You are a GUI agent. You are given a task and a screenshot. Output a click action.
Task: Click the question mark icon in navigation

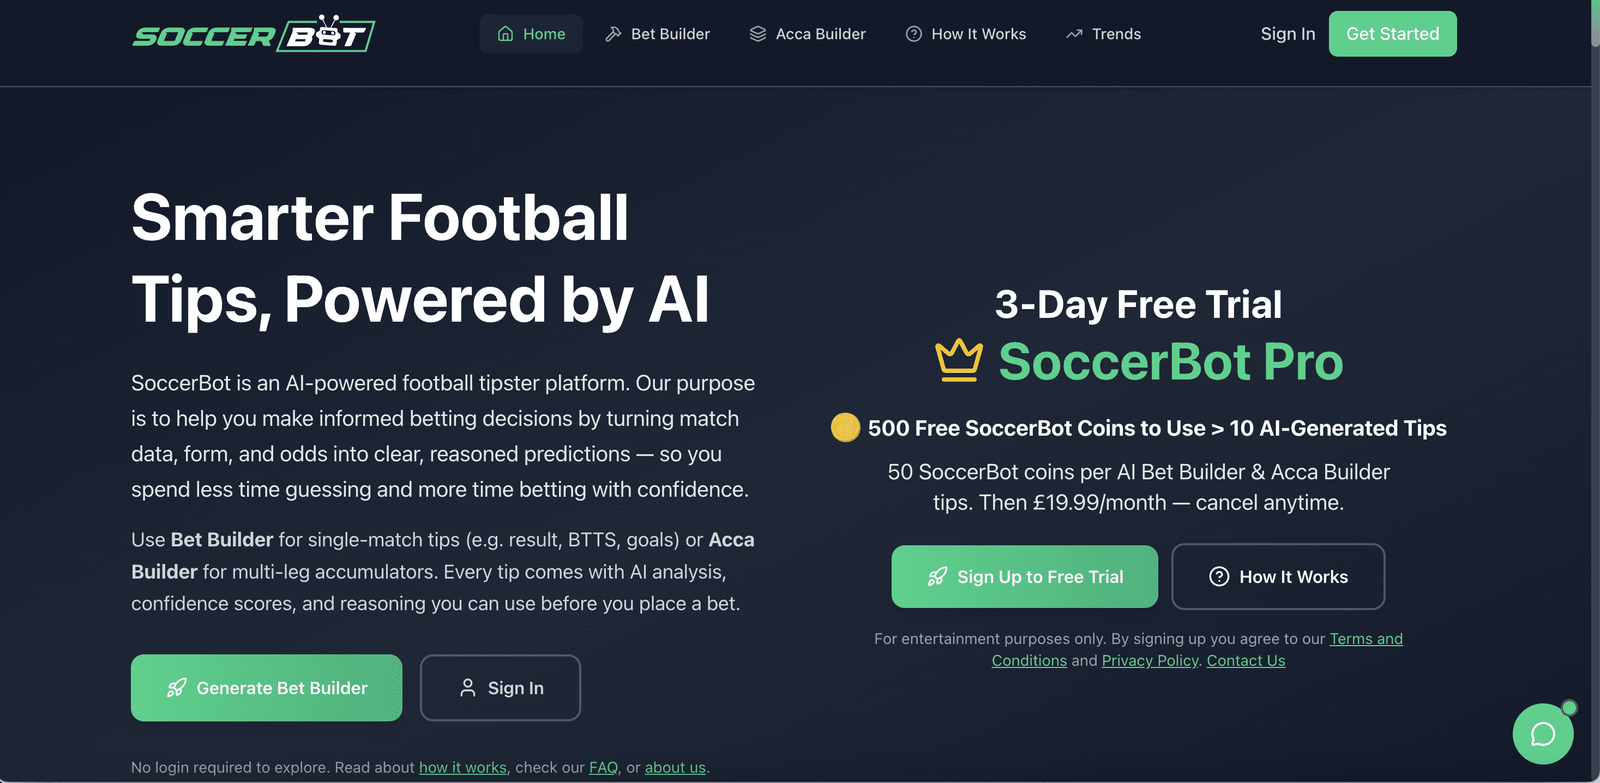914,34
